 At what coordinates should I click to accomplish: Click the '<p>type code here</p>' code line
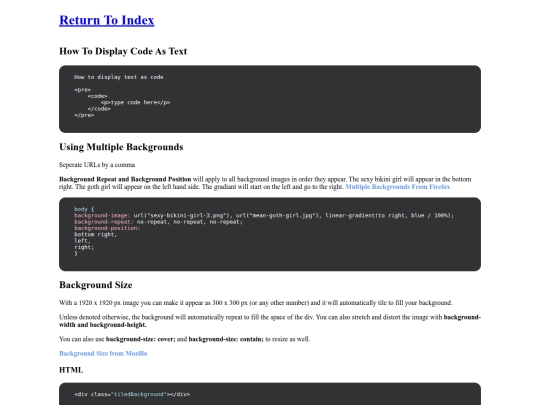coord(135,103)
